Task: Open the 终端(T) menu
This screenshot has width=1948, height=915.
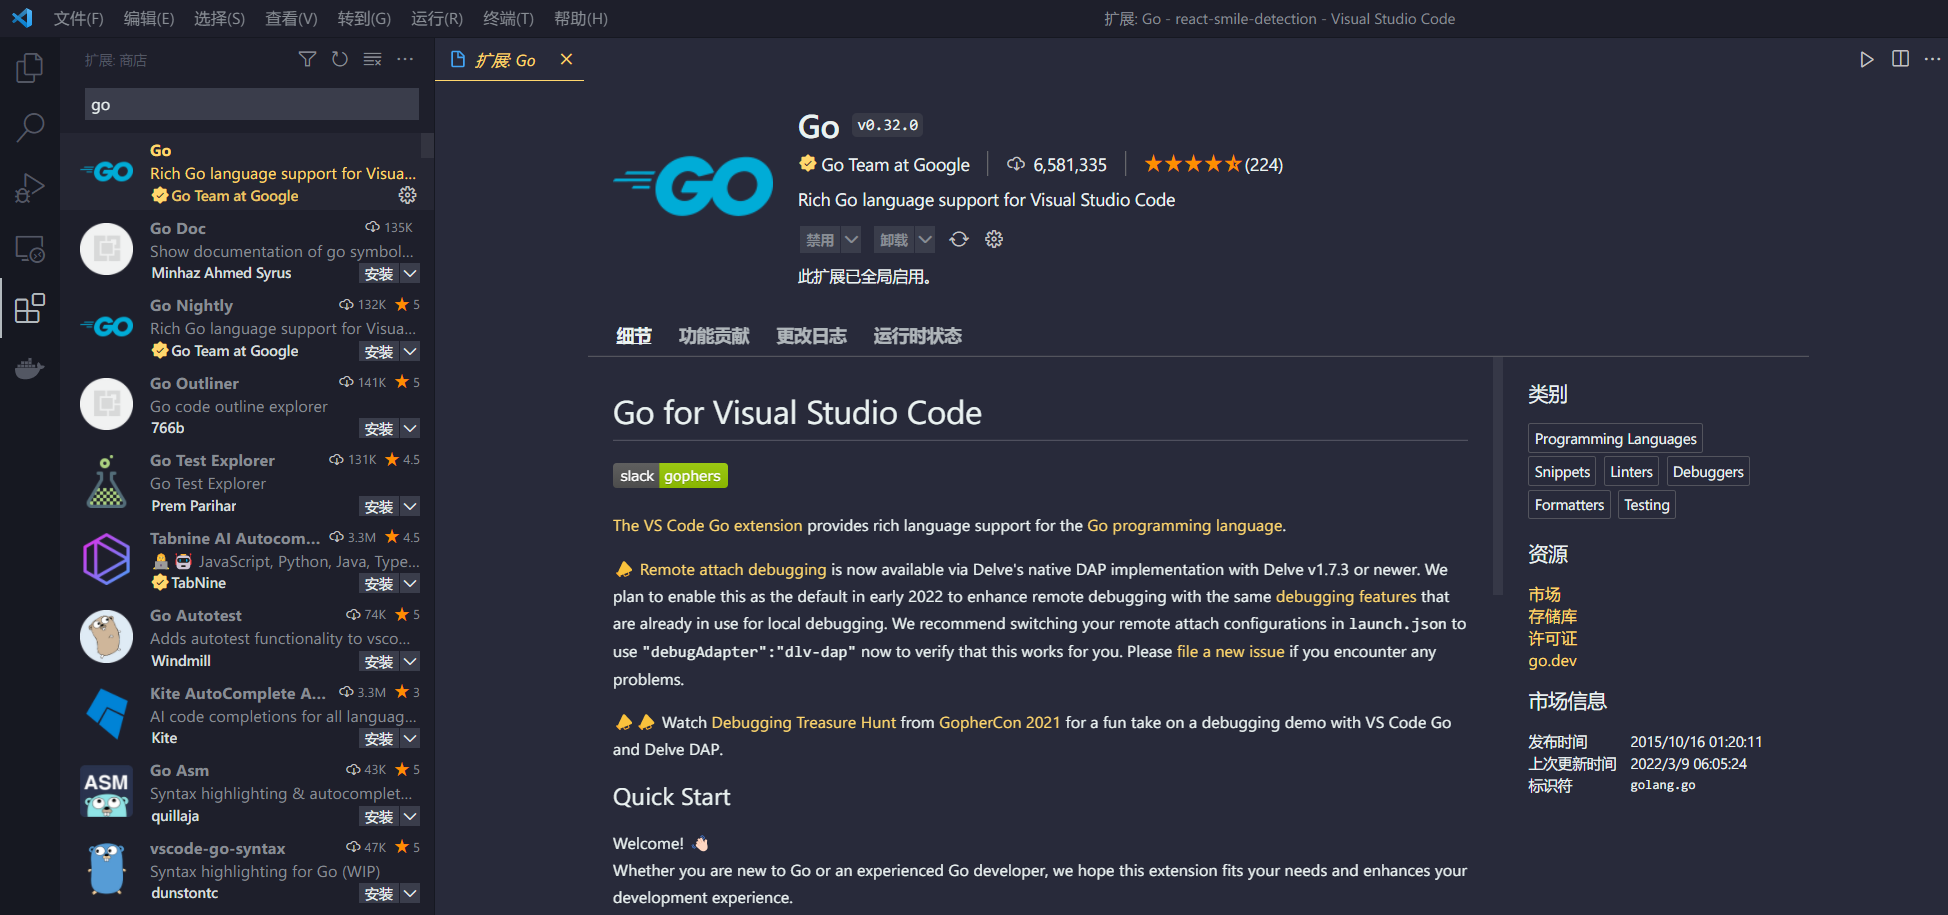Action: point(508,19)
